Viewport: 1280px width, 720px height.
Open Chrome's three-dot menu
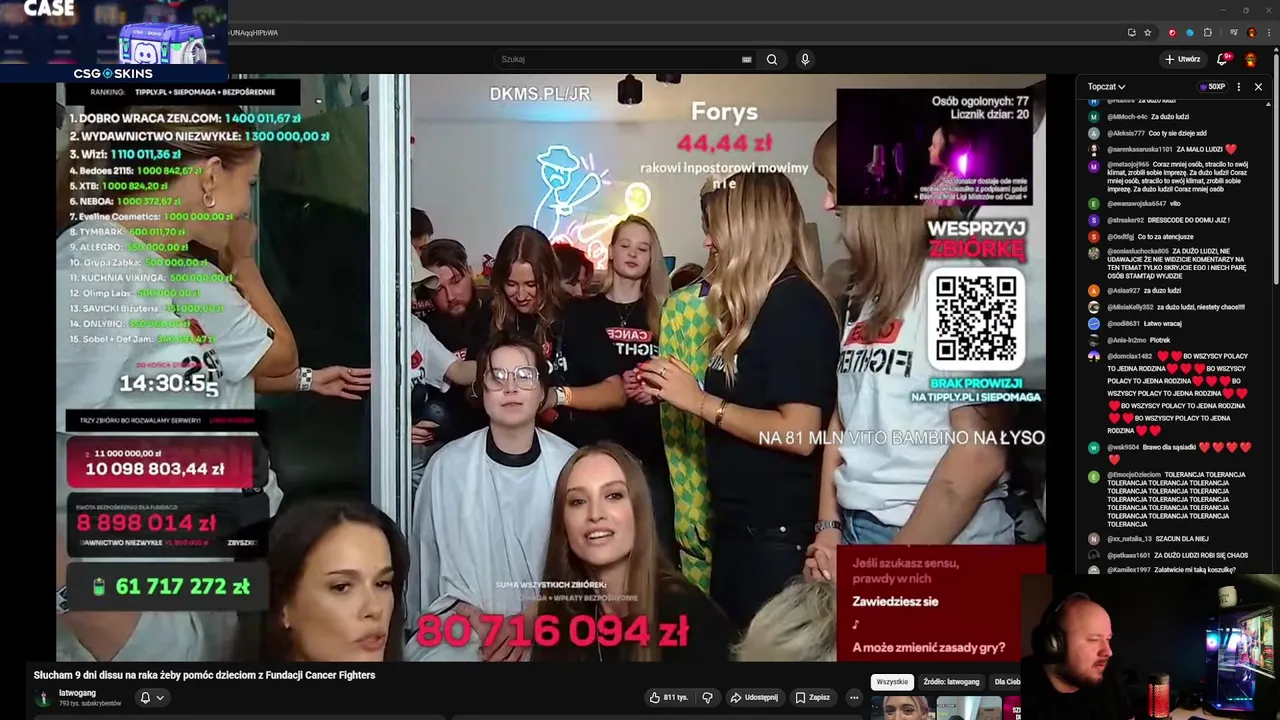pyautogui.click(x=1268, y=32)
